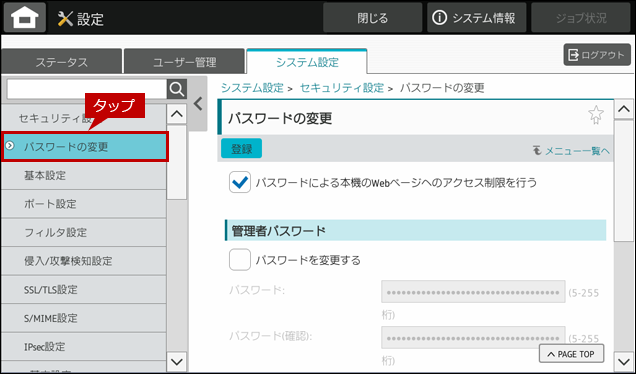The width and height of the screenshot is (636, 374).
Task: Click the パスワード(確認) input field
Action: [x=473, y=337]
